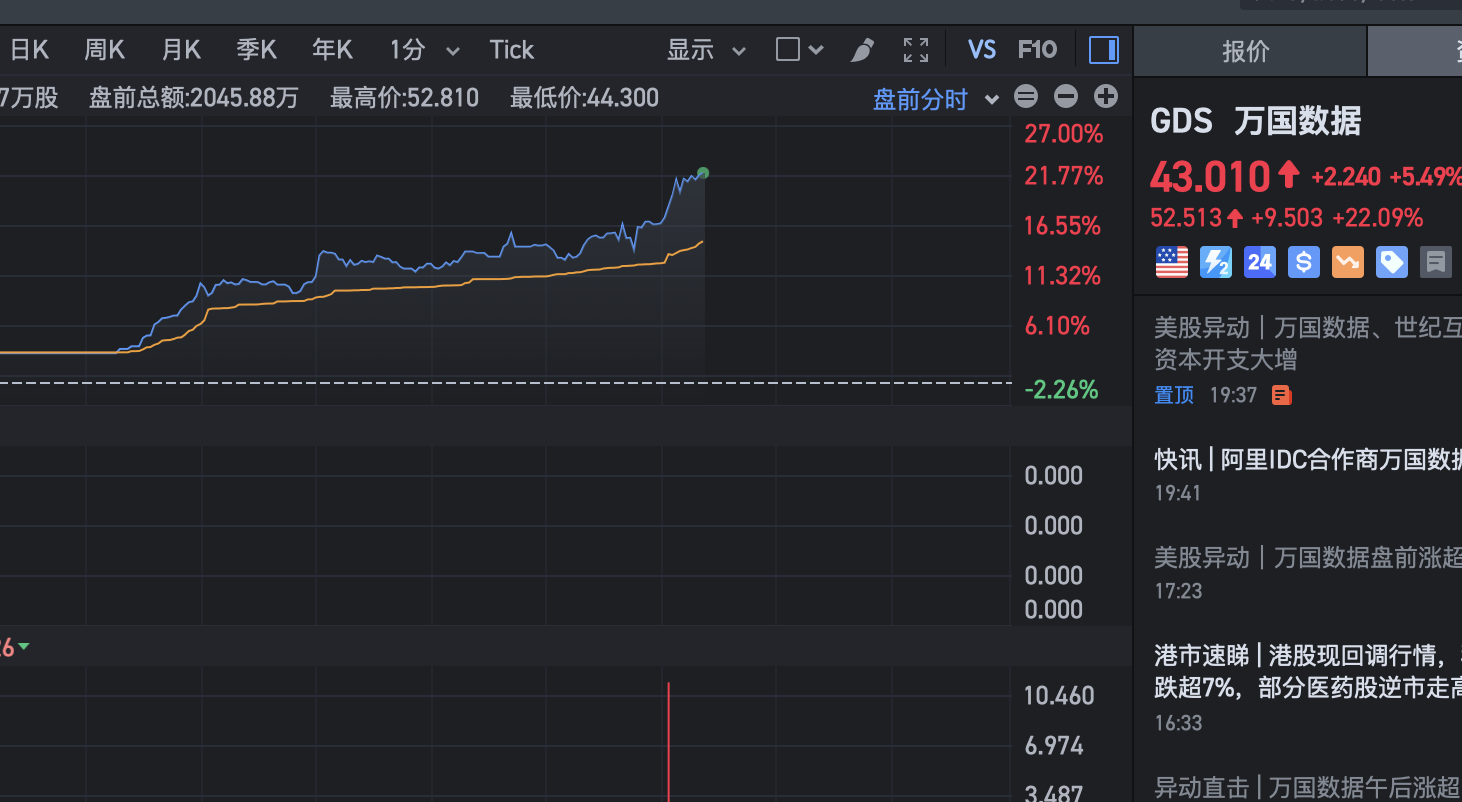Image resolution: width=1462 pixels, height=802 pixels.
Task: Zoom out chart with minus-circle icon
Action: pyautogui.click(x=1066, y=97)
